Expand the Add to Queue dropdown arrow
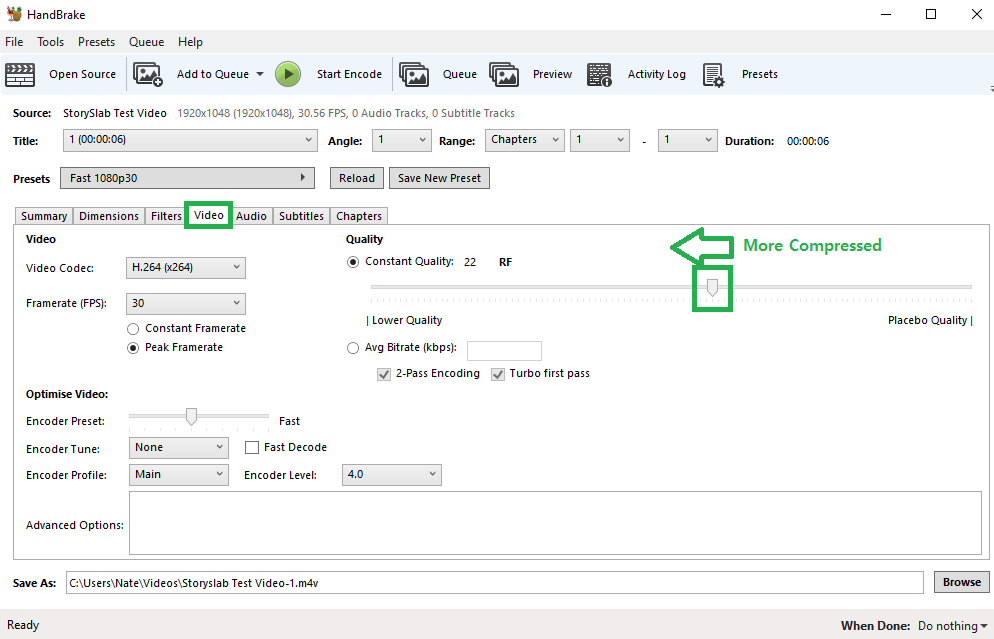The width and height of the screenshot is (994, 639). [260, 74]
